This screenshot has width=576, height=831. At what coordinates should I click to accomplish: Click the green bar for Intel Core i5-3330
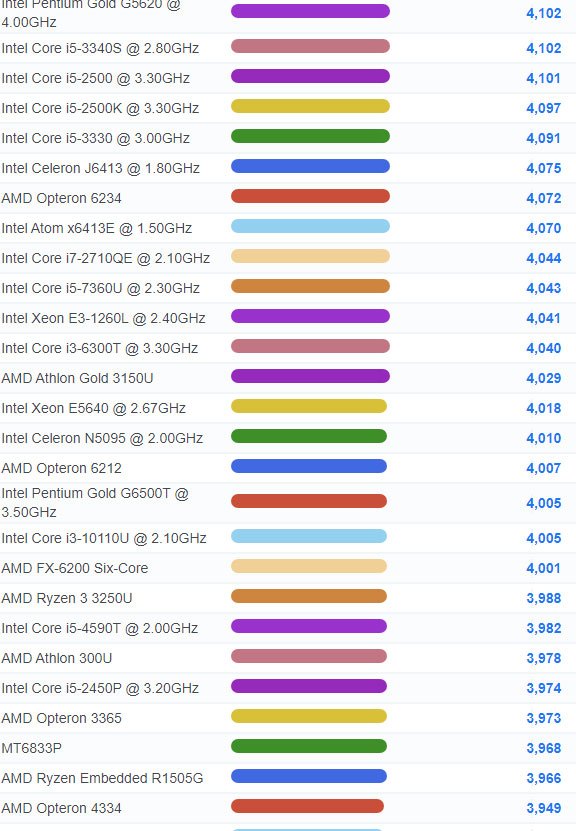[310, 136]
